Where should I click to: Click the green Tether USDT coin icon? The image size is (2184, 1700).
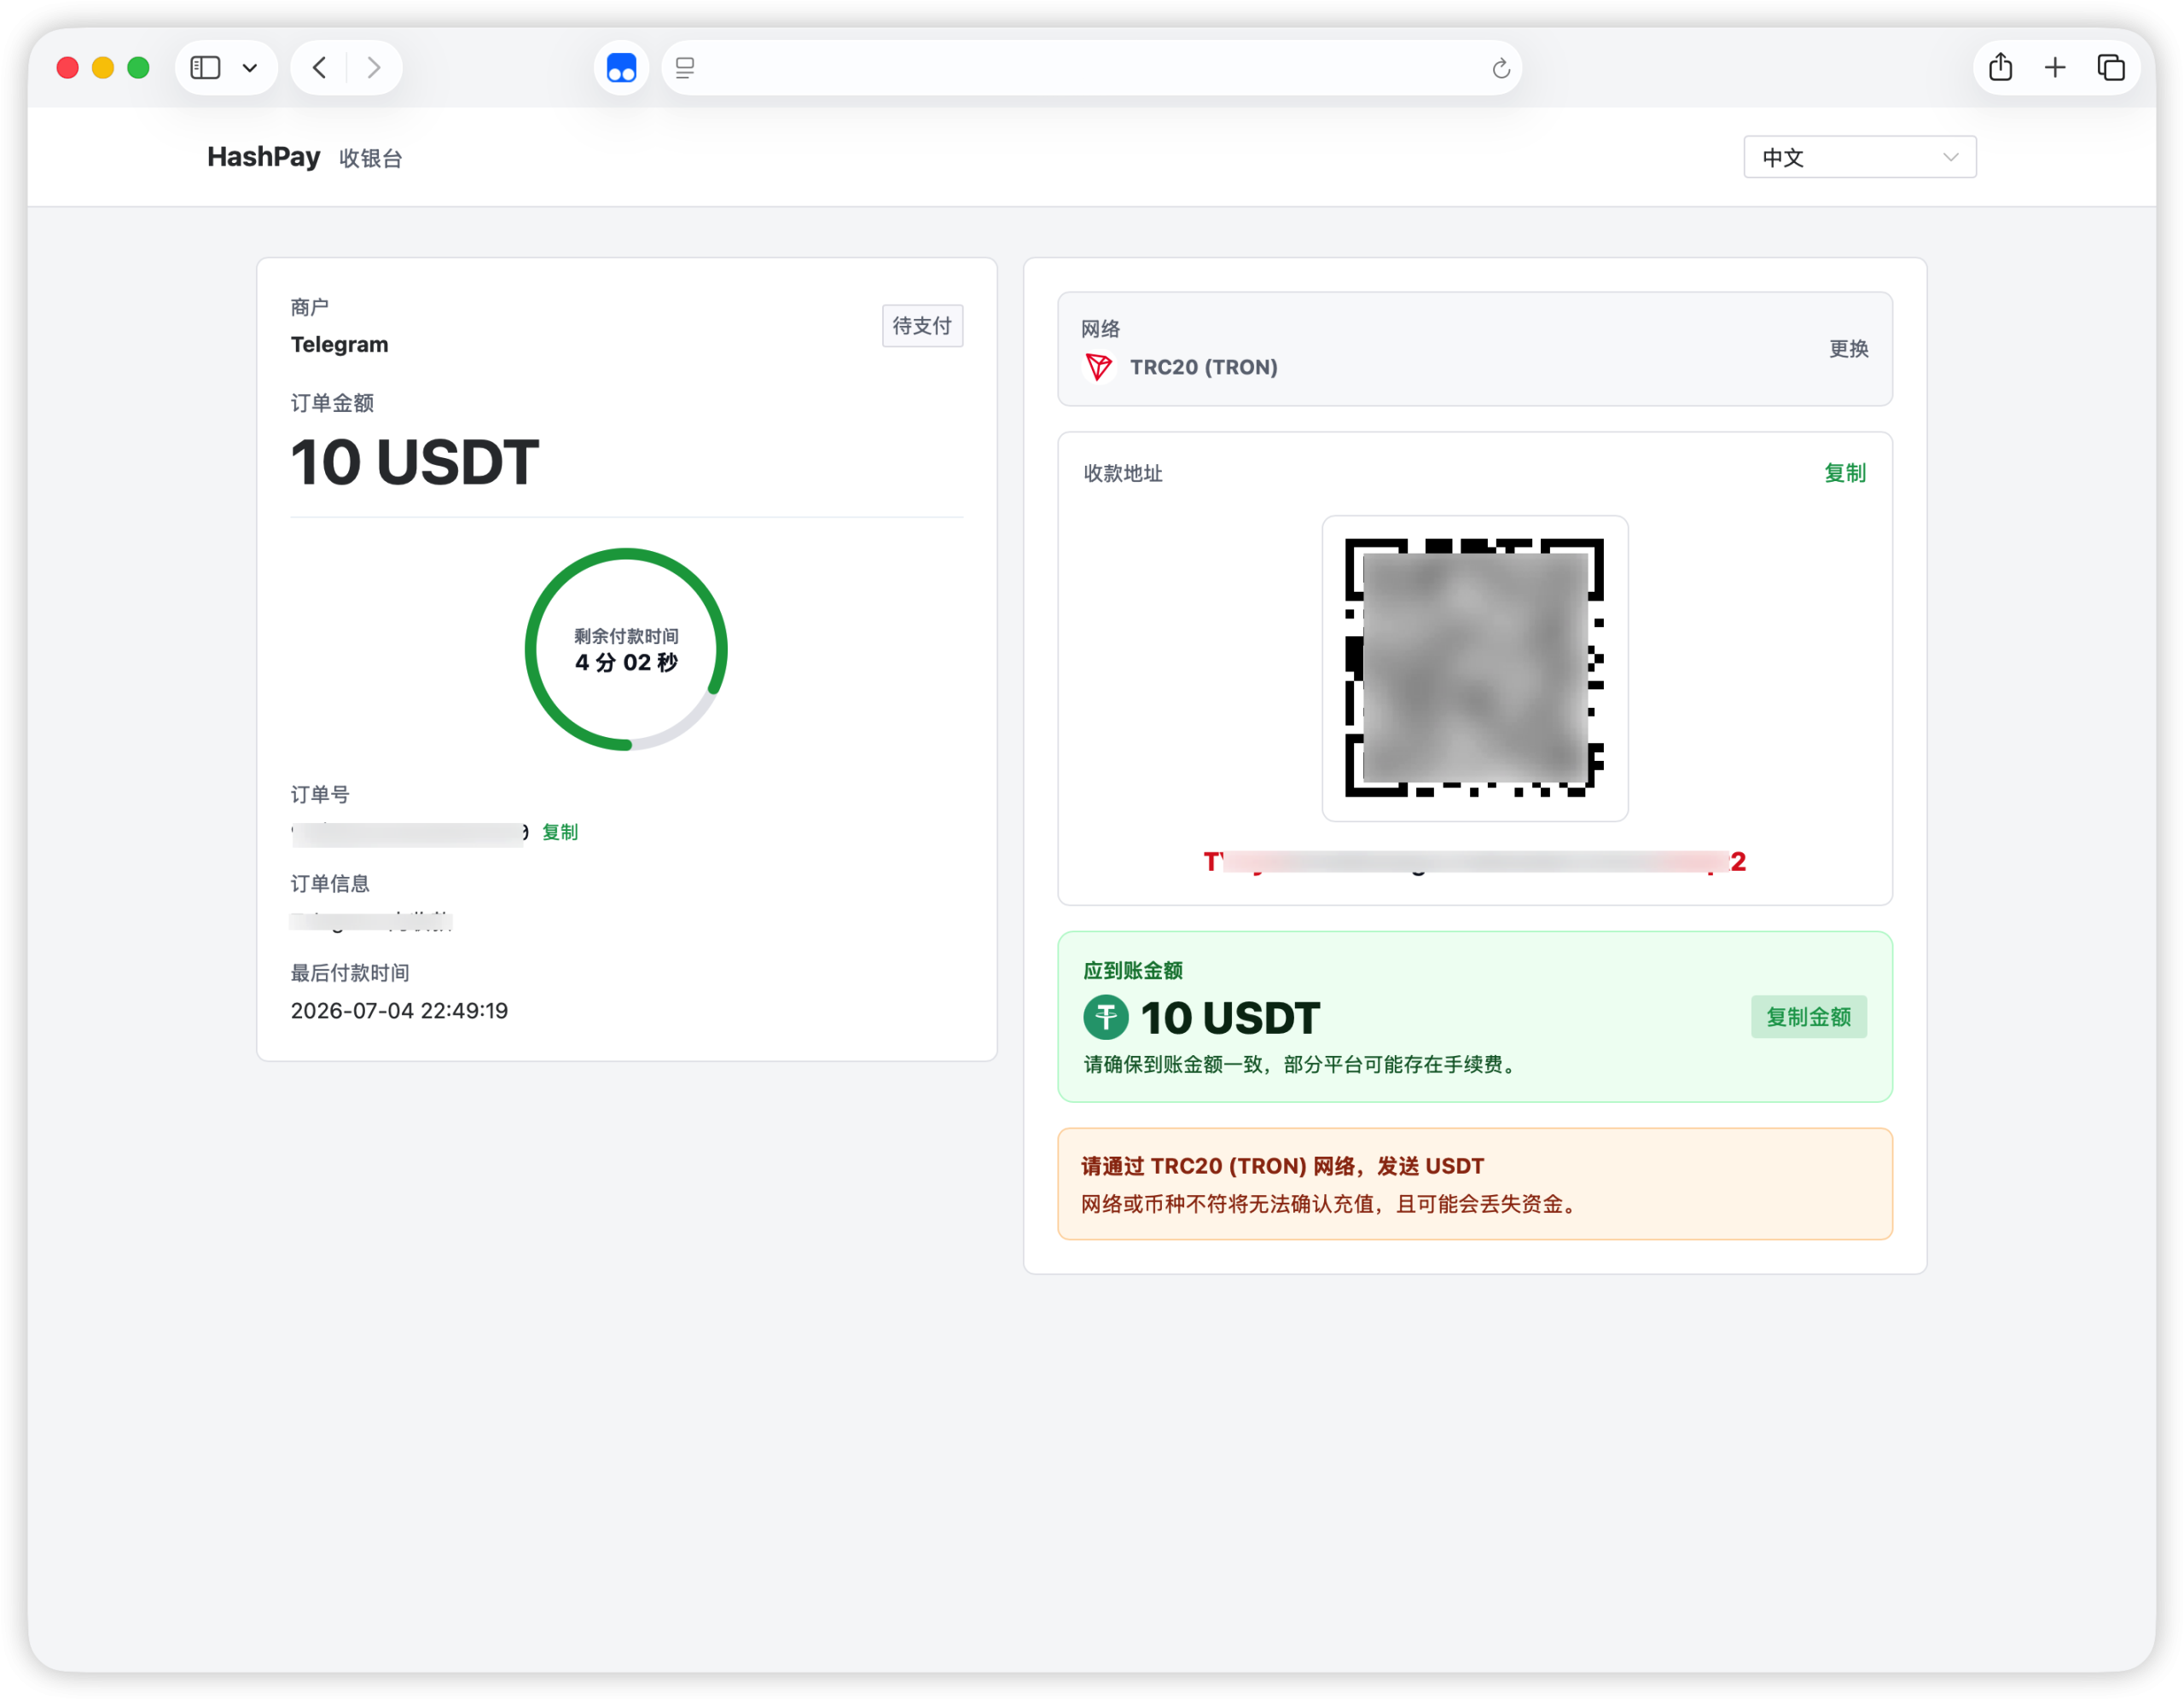coord(1105,1018)
